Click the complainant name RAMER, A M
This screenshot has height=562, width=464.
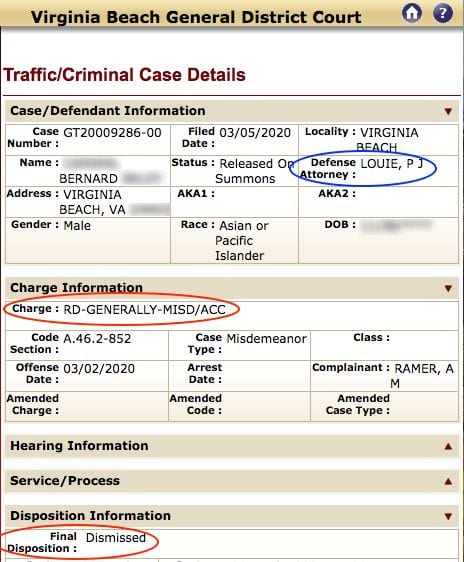424,376
